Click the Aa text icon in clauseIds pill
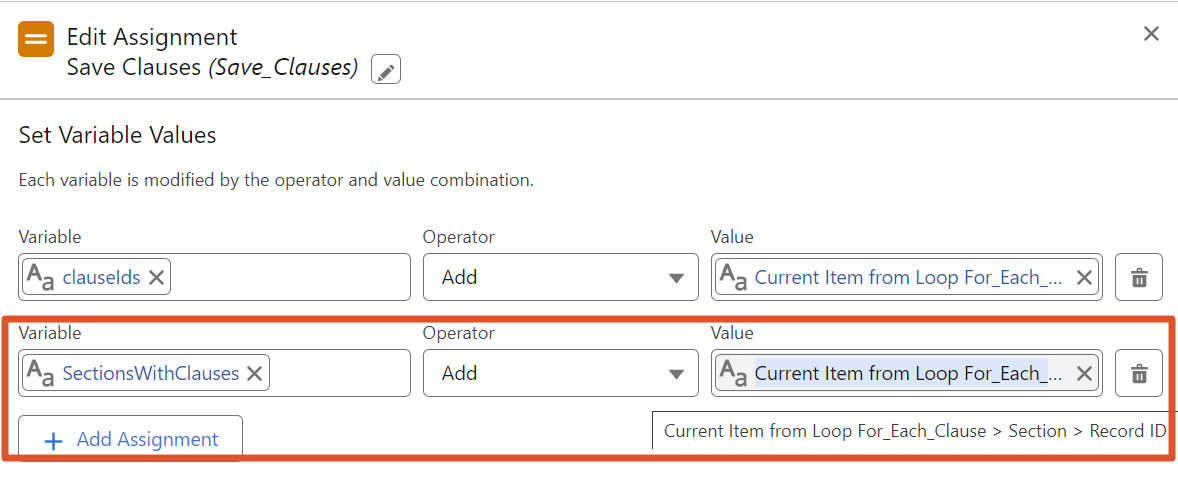Screen dimensions: 1178x485 click(41, 277)
